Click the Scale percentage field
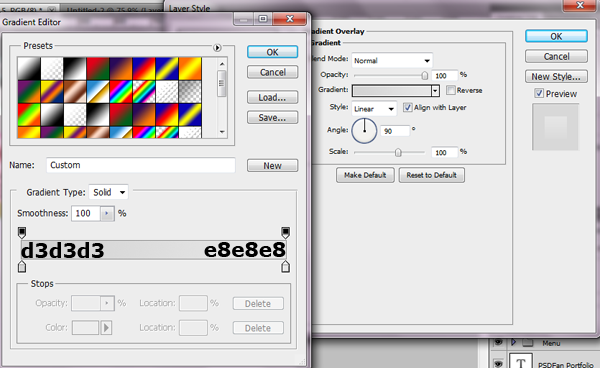Screen dimensions: 600x368 [x=444, y=152]
